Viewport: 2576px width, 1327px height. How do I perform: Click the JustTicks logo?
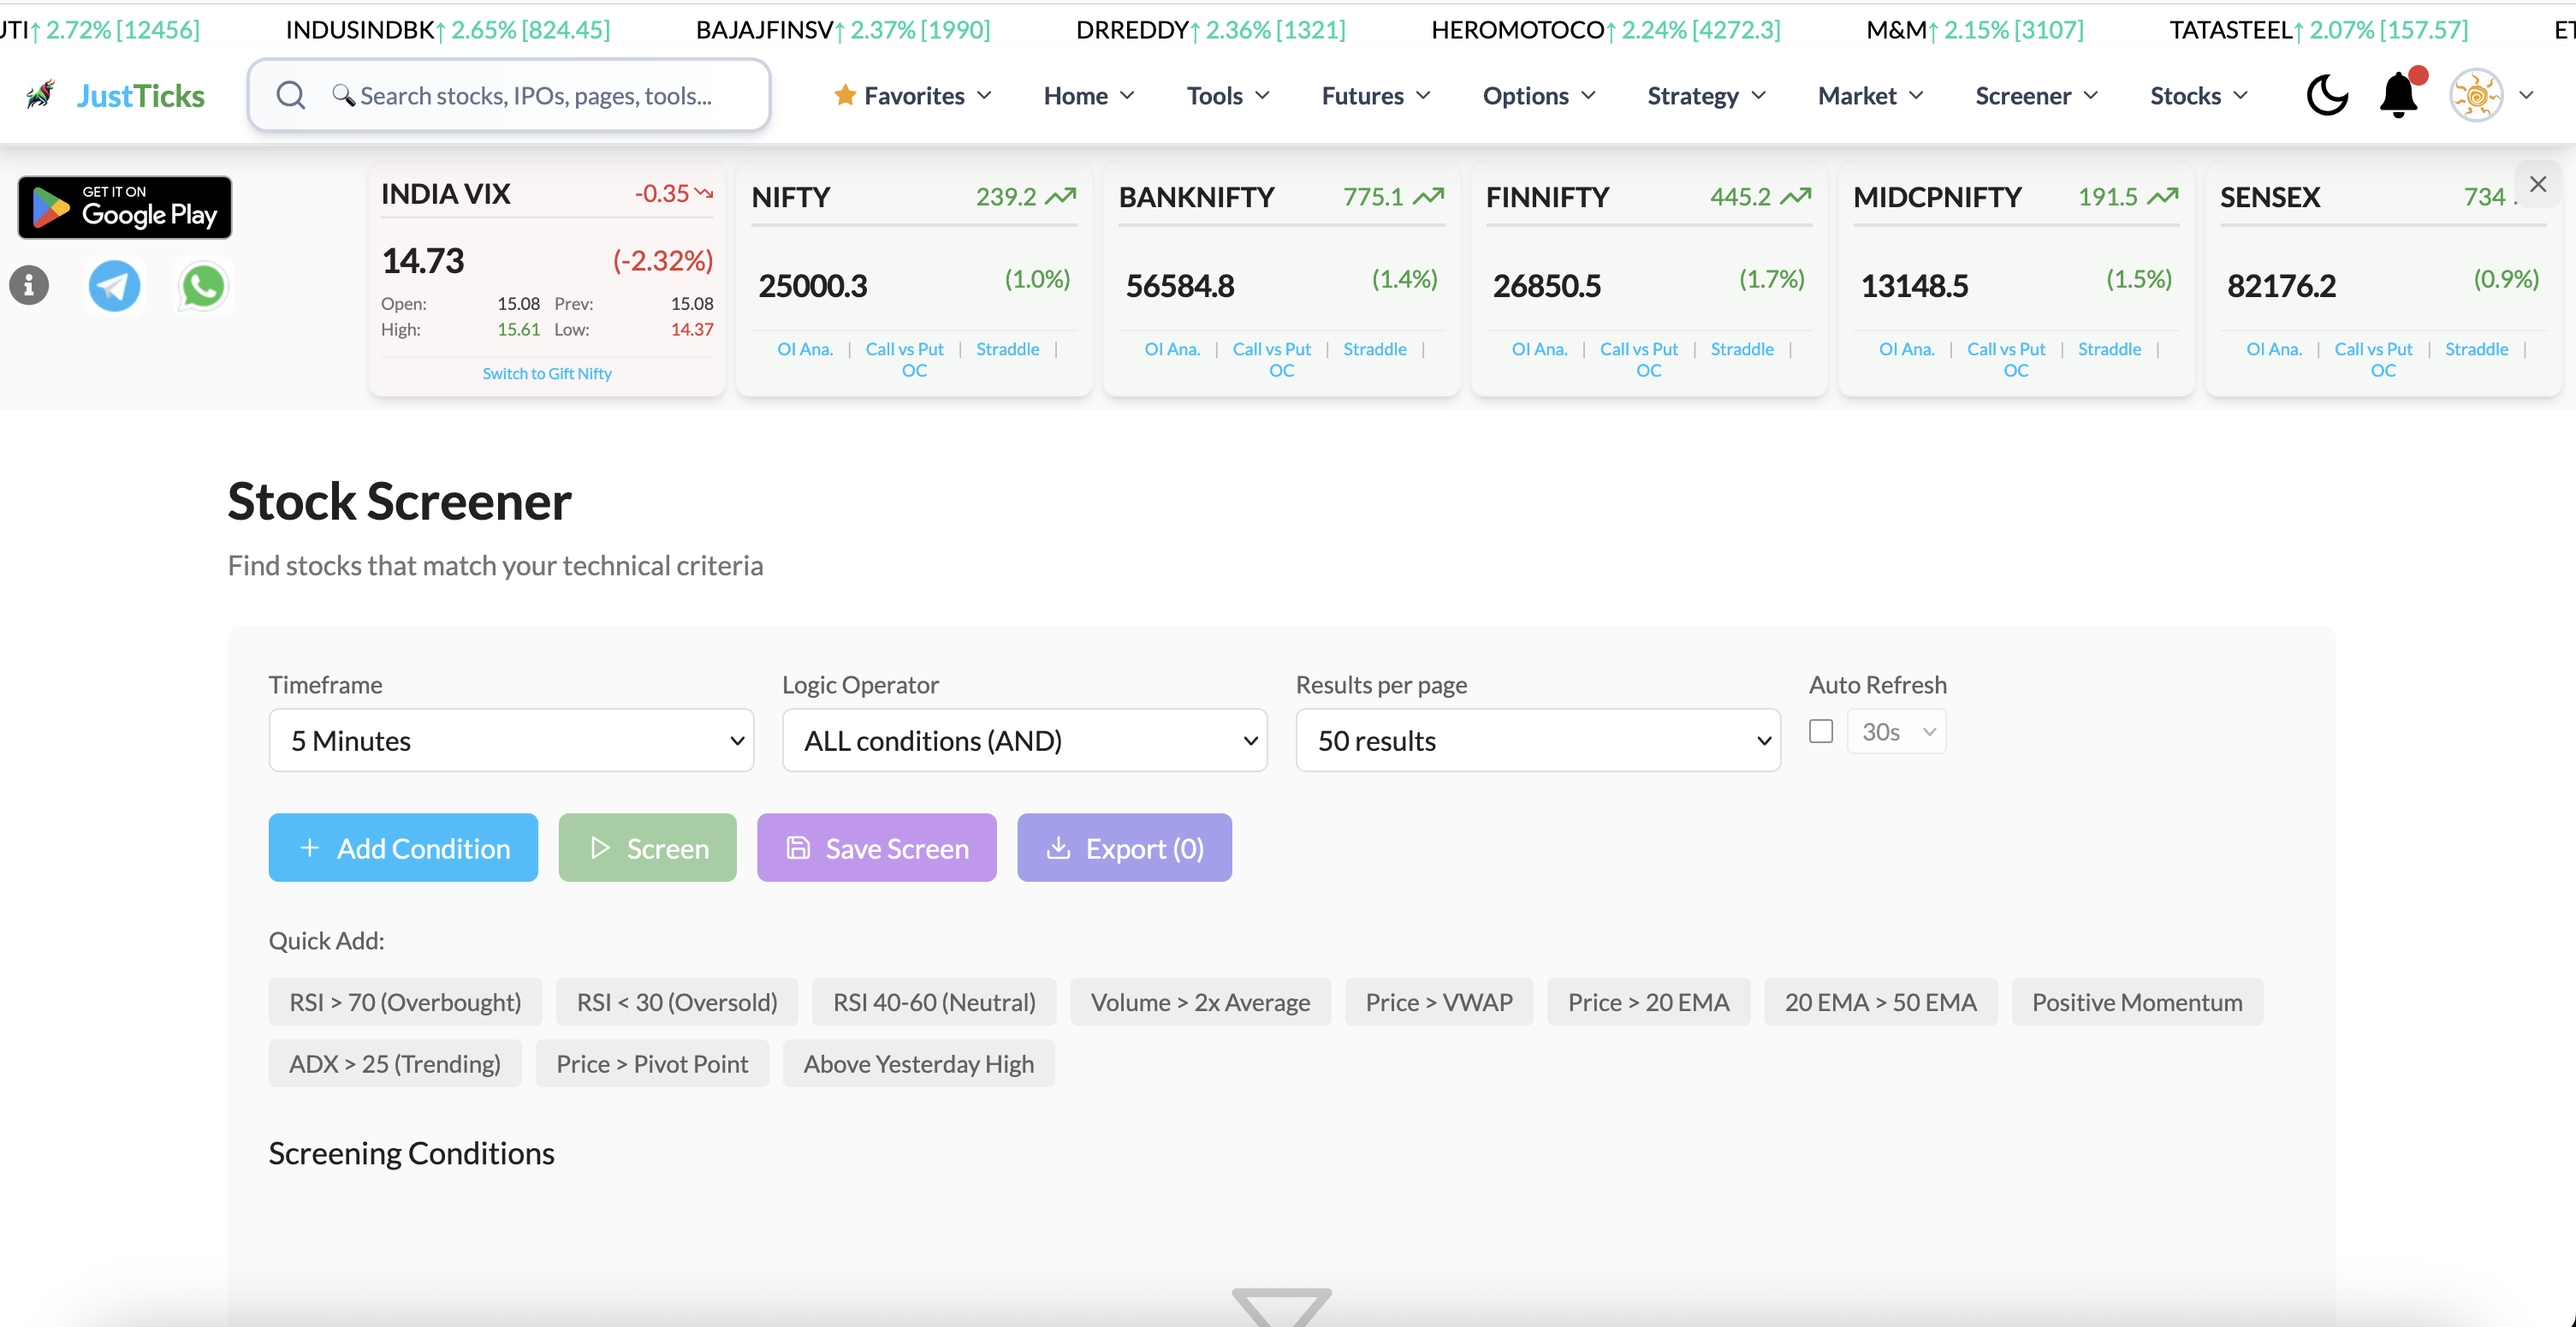point(115,96)
